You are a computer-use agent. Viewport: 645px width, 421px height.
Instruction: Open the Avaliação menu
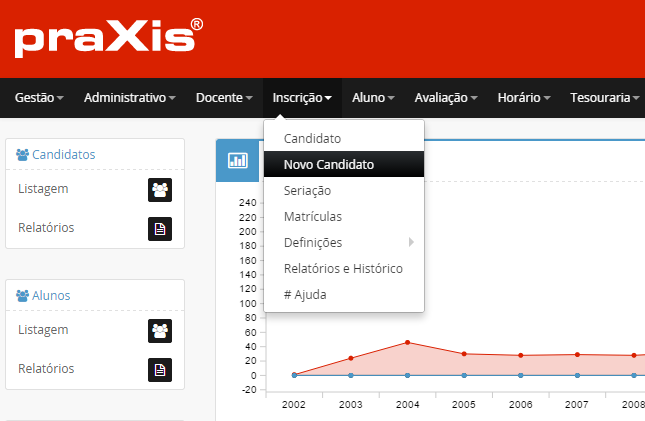click(x=447, y=98)
